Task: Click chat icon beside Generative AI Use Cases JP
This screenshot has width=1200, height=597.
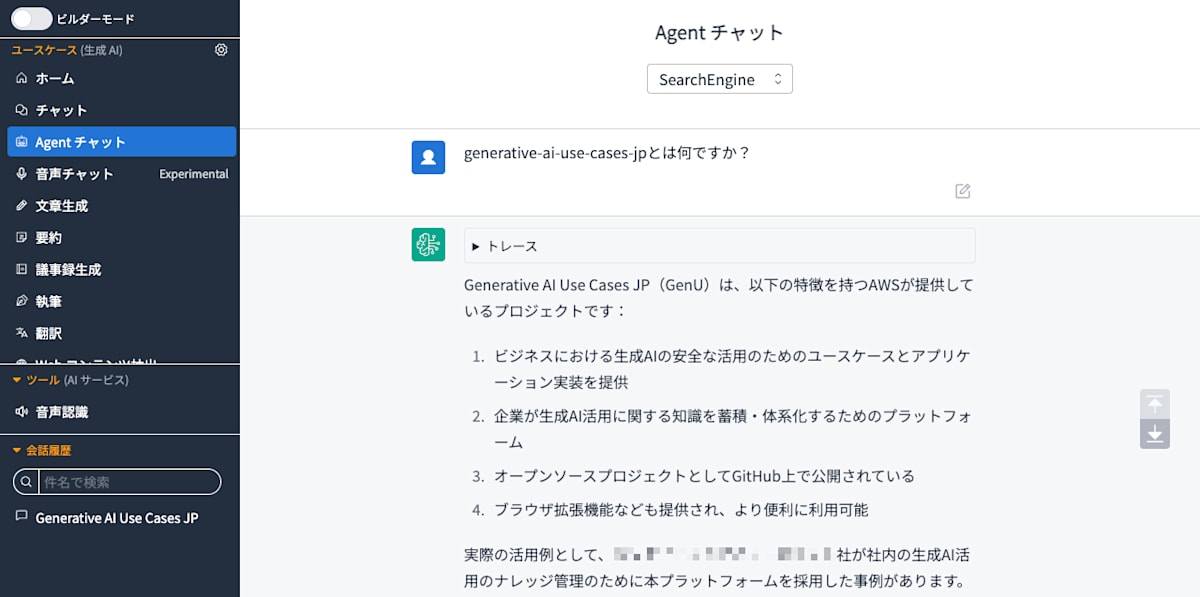Action: 22,517
